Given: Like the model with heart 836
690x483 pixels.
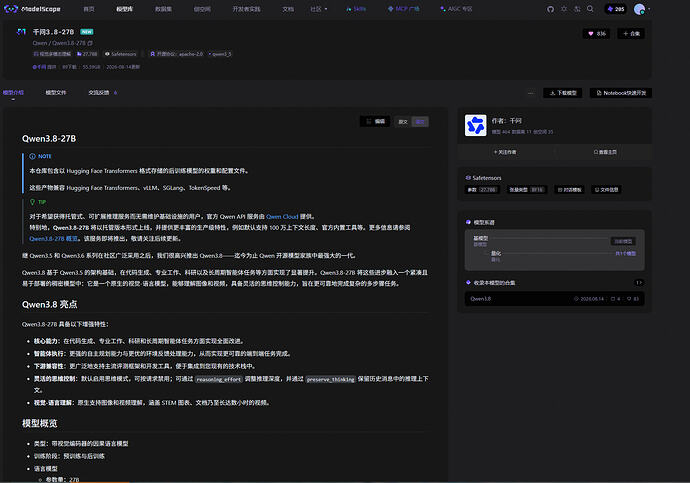Looking at the screenshot, I should 597,33.
